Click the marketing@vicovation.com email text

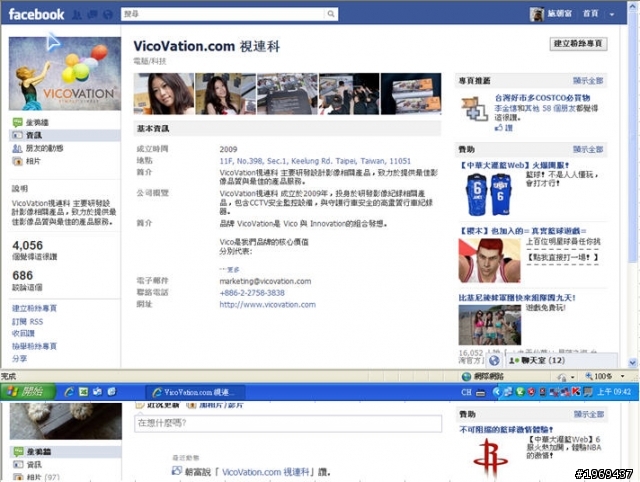tap(265, 281)
